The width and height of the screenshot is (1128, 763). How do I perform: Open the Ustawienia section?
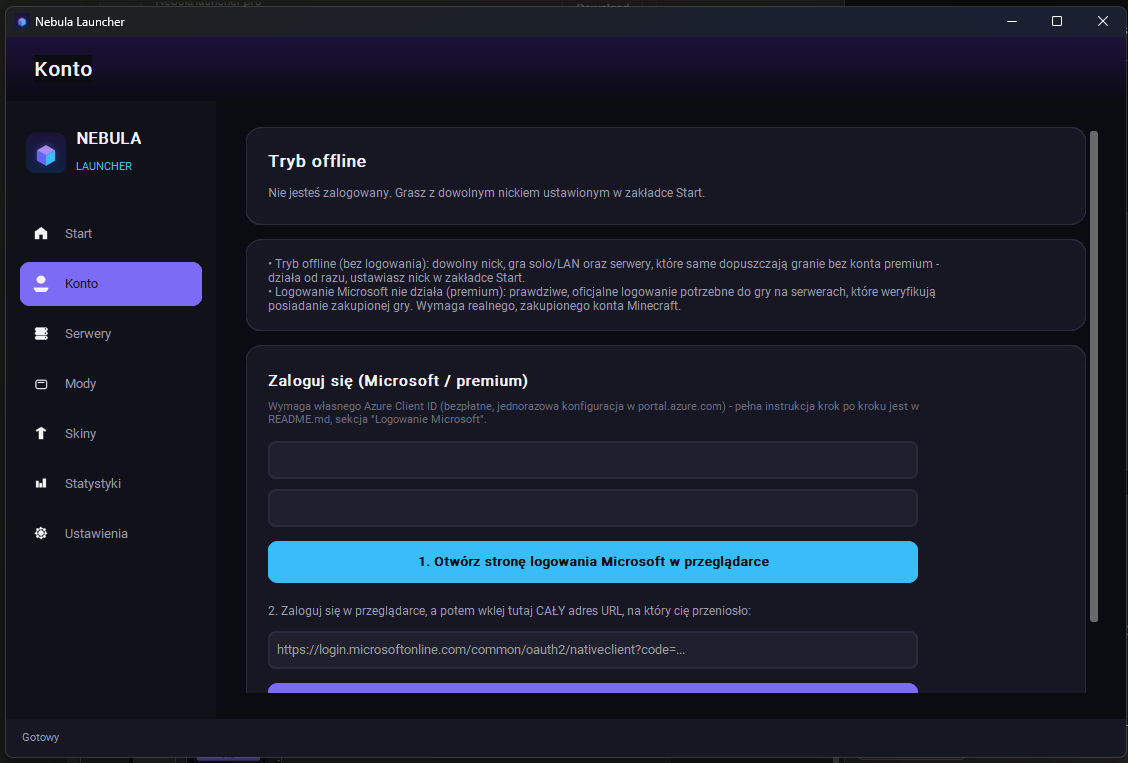[x=111, y=534]
